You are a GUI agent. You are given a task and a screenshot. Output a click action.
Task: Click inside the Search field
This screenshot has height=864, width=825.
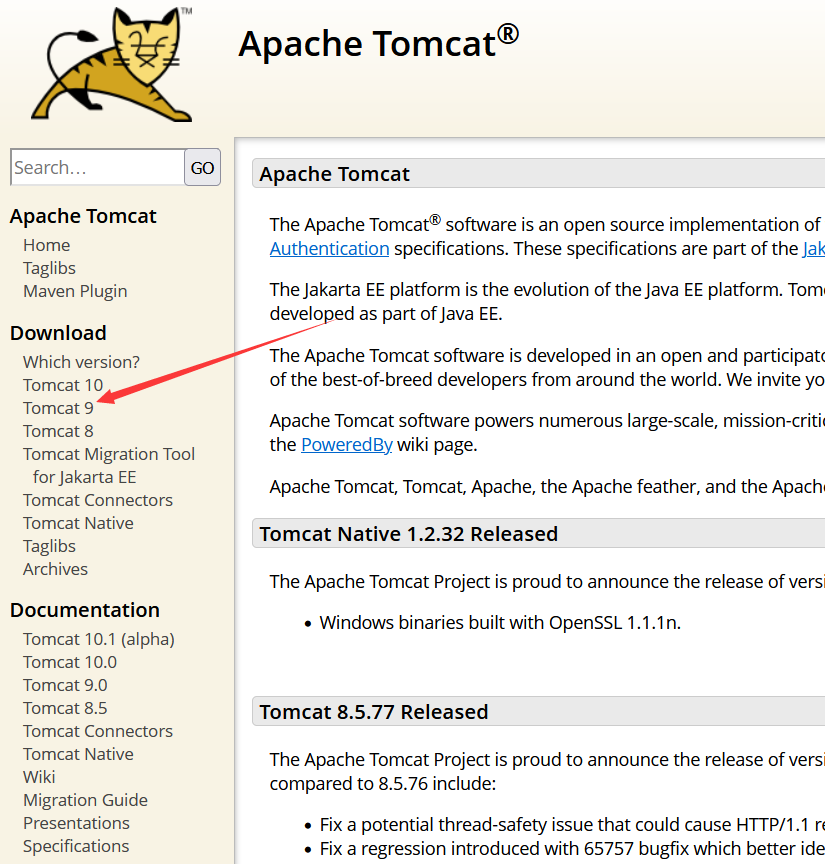[x=95, y=167]
